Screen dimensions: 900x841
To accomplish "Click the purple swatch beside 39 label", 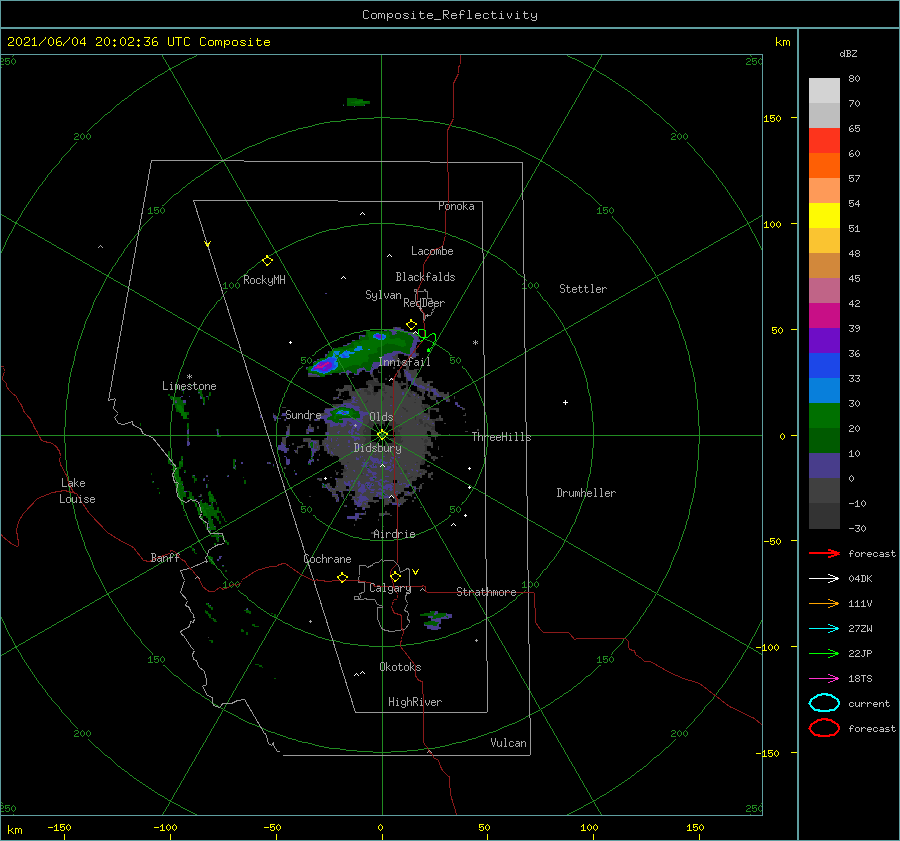I will click(x=824, y=340).
